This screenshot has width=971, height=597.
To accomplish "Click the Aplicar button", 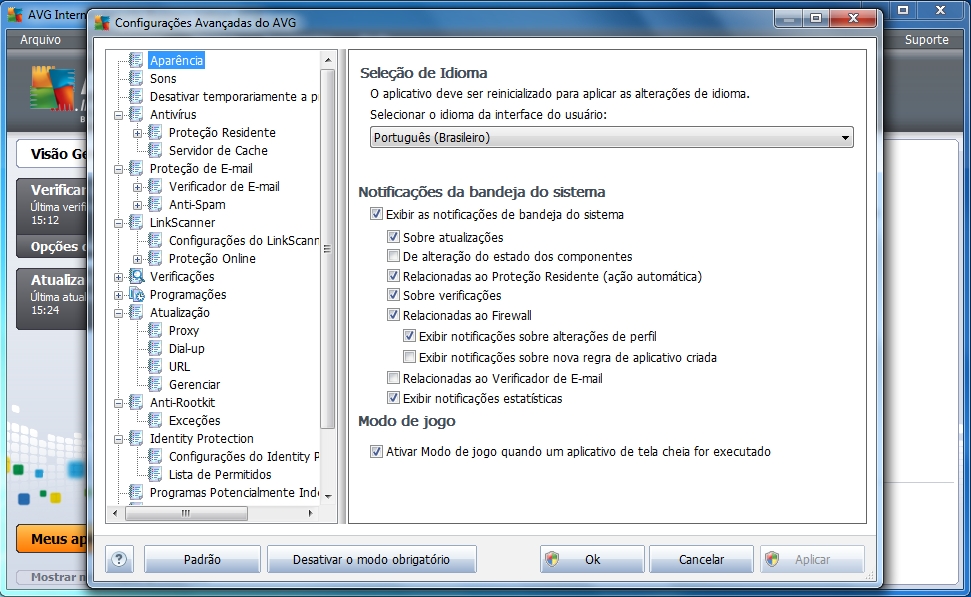I will (x=812, y=559).
